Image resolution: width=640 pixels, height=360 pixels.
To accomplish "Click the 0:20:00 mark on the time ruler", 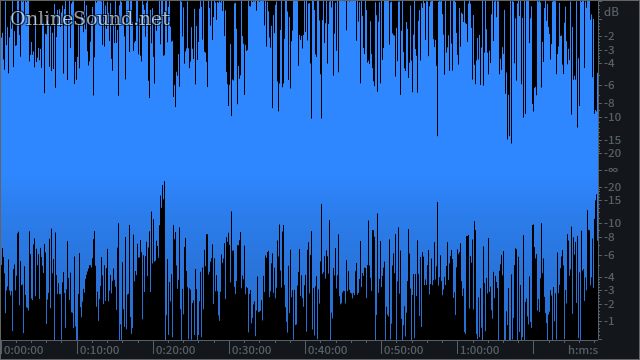I will [176, 350].
